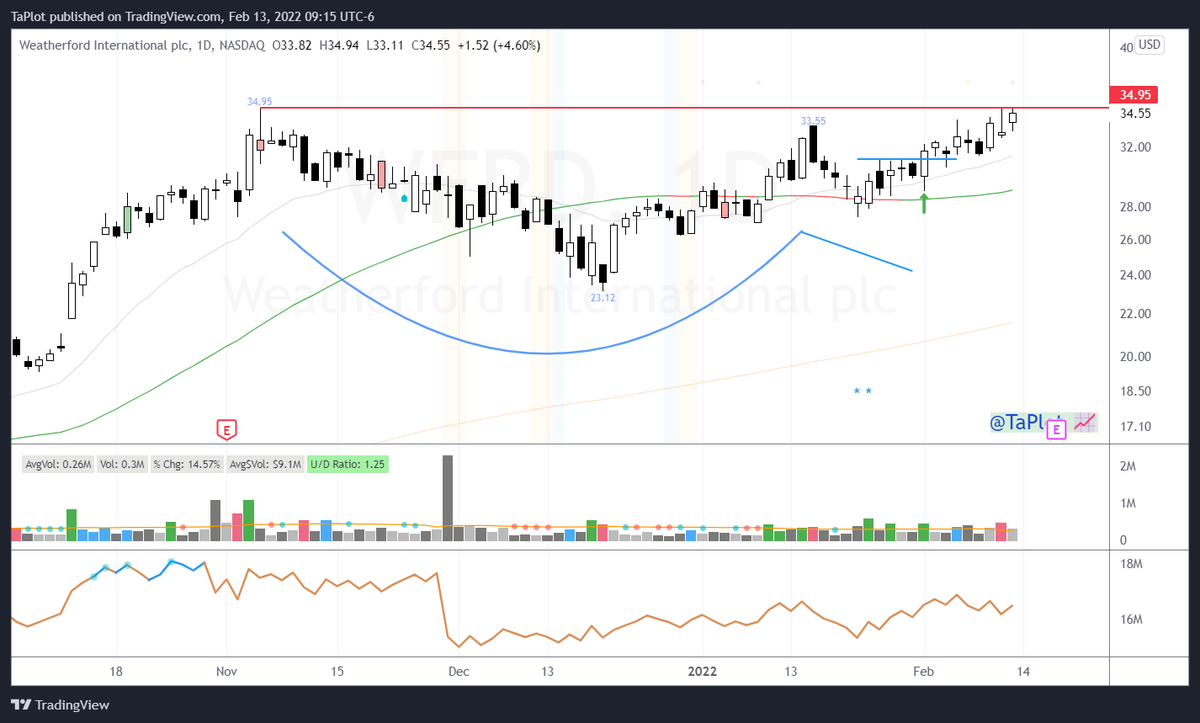Click the pink chart icon beside @TaPlot
The height and width of the screenshot is (723, 1200).
(1085, 424)
